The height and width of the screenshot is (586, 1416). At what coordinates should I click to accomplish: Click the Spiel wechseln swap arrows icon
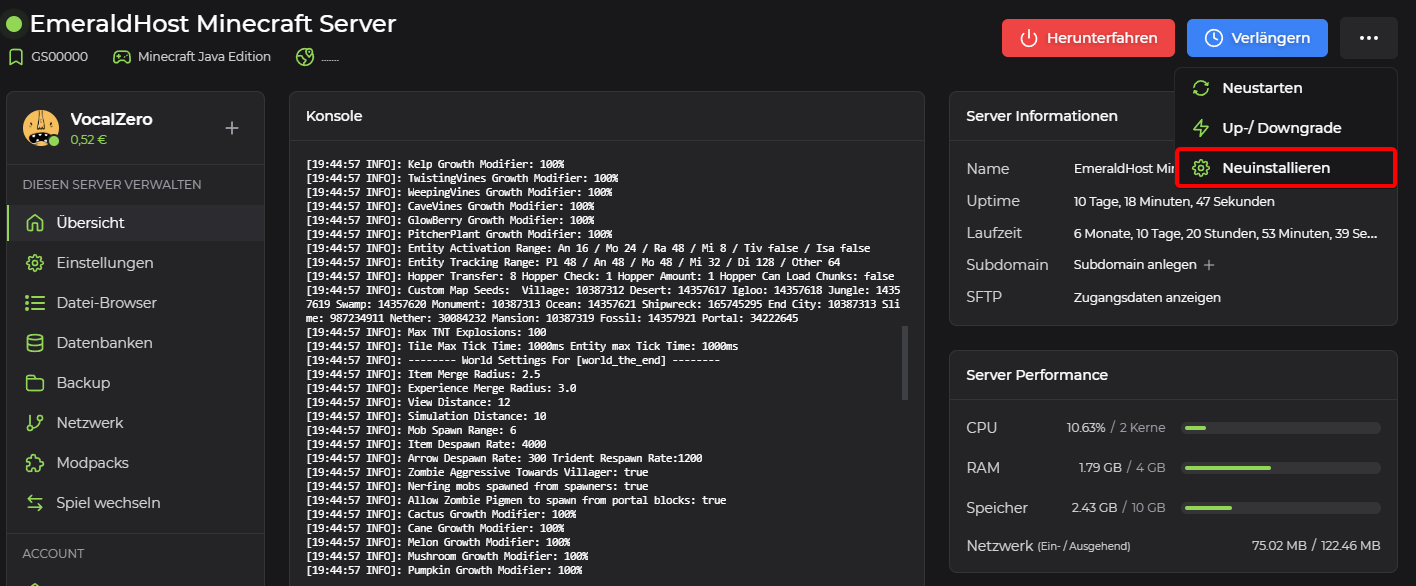pos(35,503)
